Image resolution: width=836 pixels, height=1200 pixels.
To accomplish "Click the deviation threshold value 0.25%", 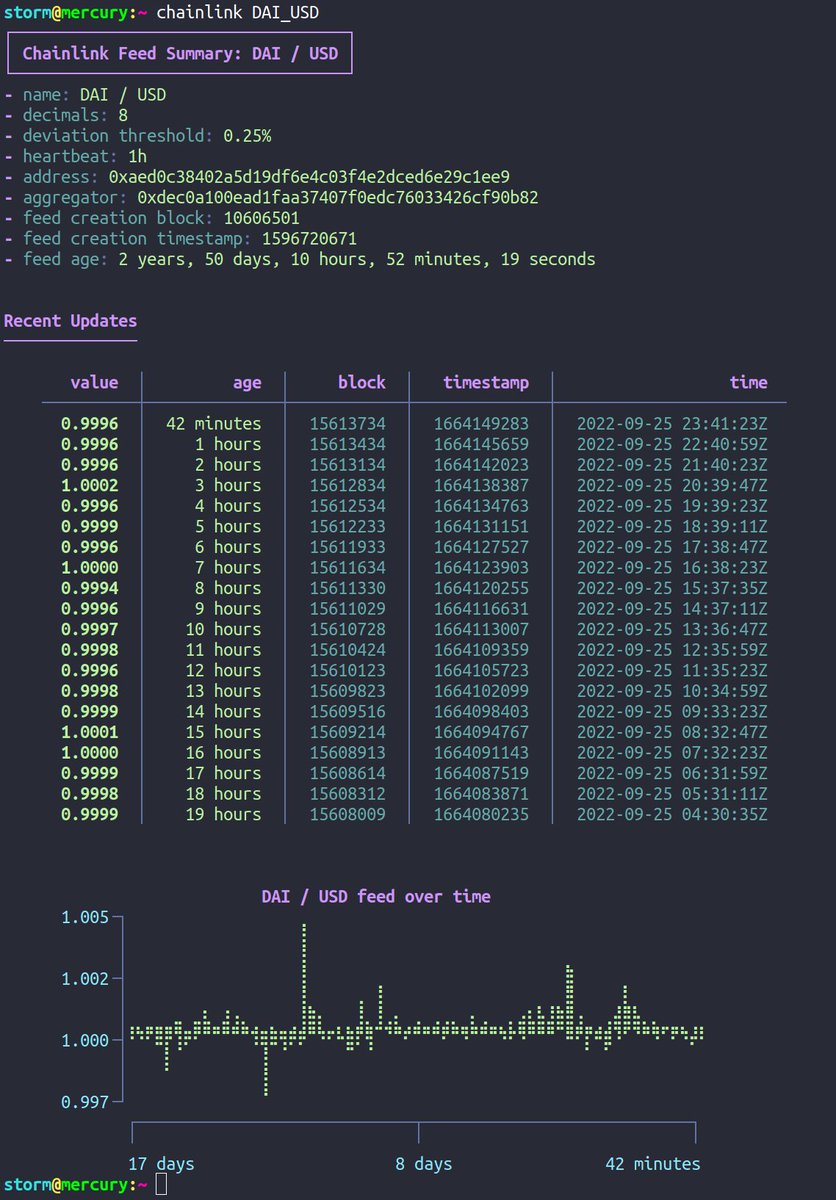I will [247, 136].
